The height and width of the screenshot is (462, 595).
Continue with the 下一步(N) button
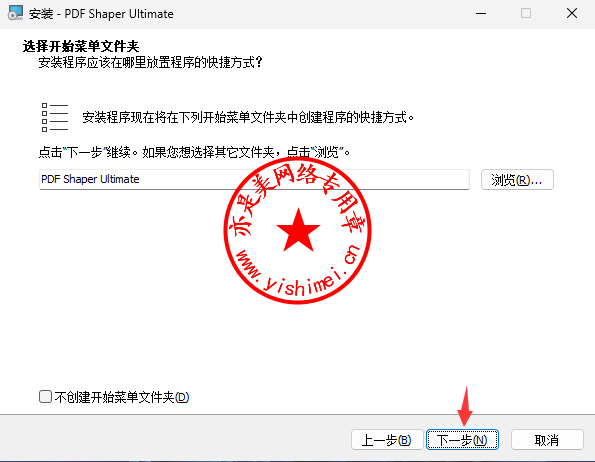(x=462, y=440)
